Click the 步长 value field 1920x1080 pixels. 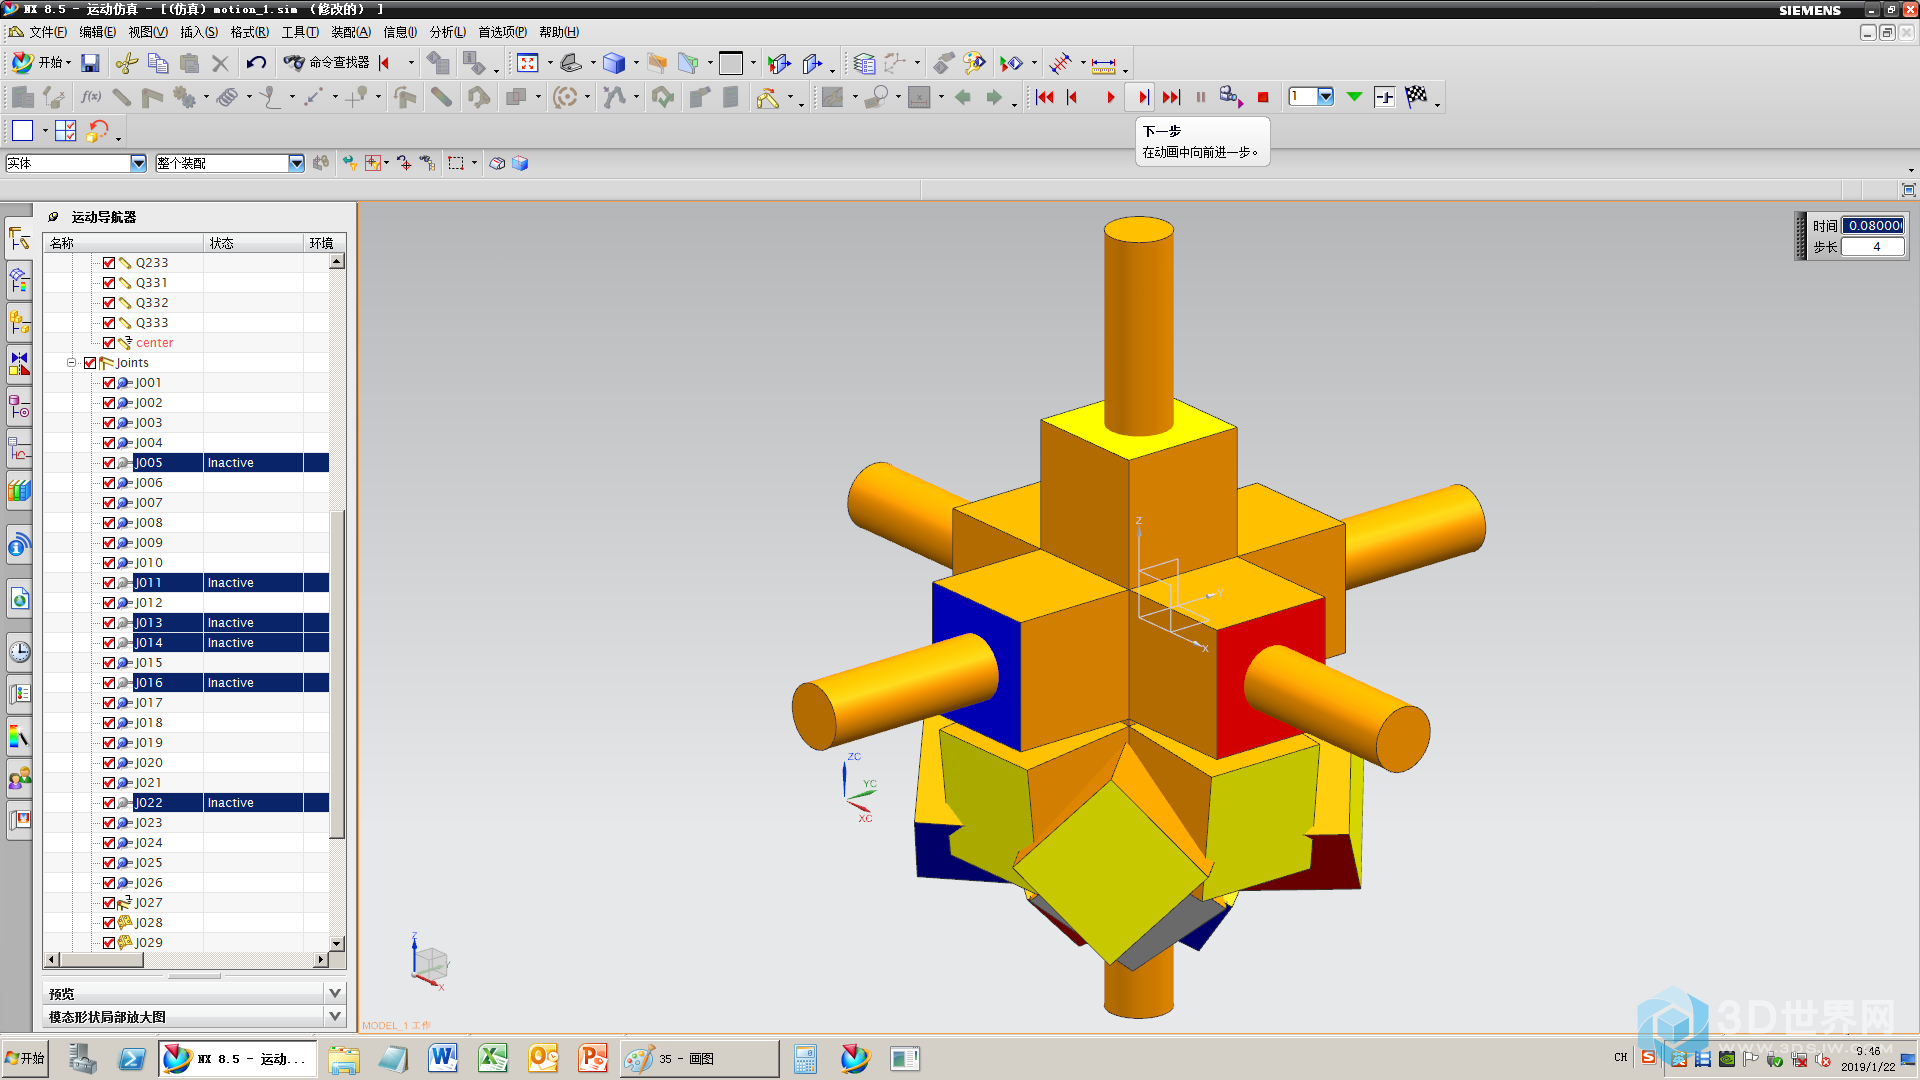[1873, 247]
